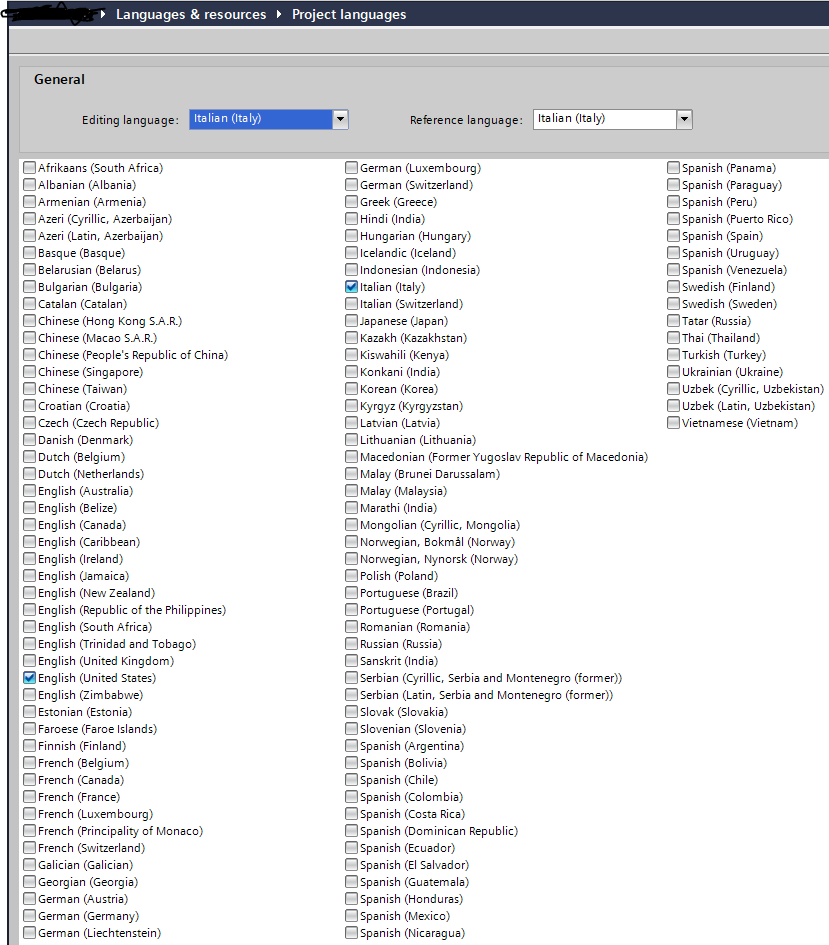The image size is (829, 945).
Task: Tick the German (Luxembourg) checkbox
Action: click(351, 168)
